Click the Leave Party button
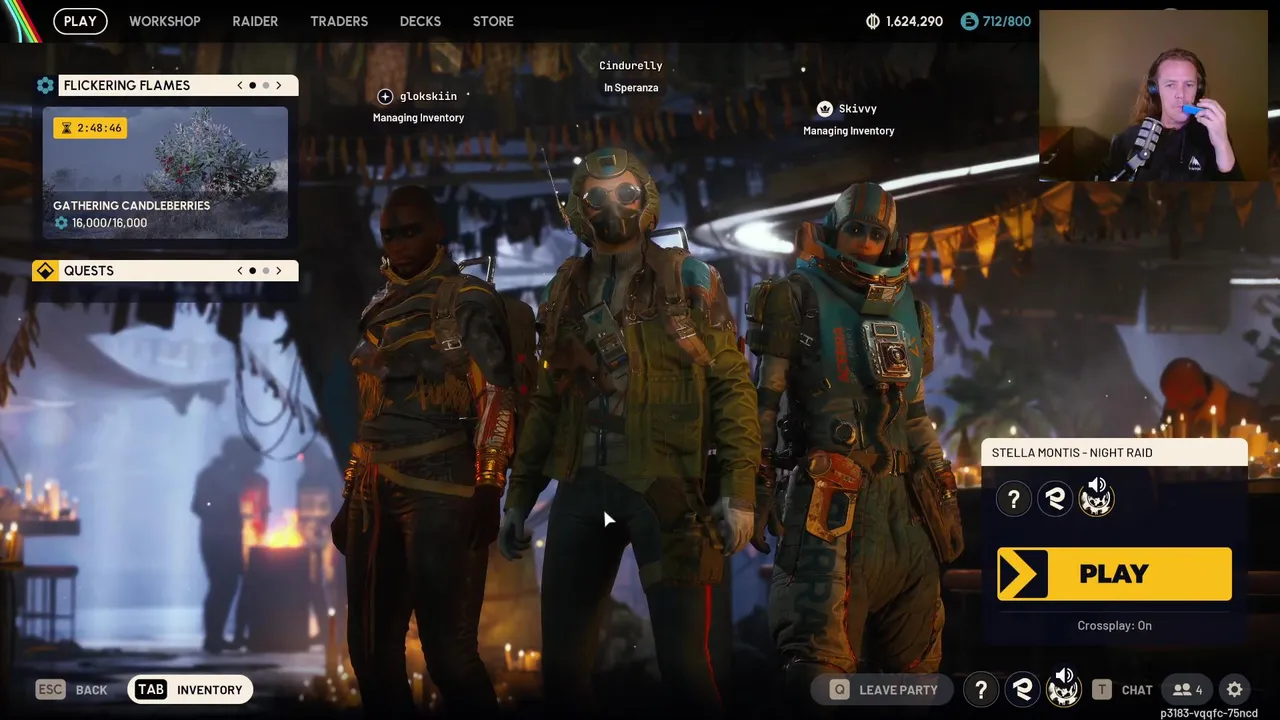Image resolution: width=1280 pixels, height=720 pixels. pos(884,690)
